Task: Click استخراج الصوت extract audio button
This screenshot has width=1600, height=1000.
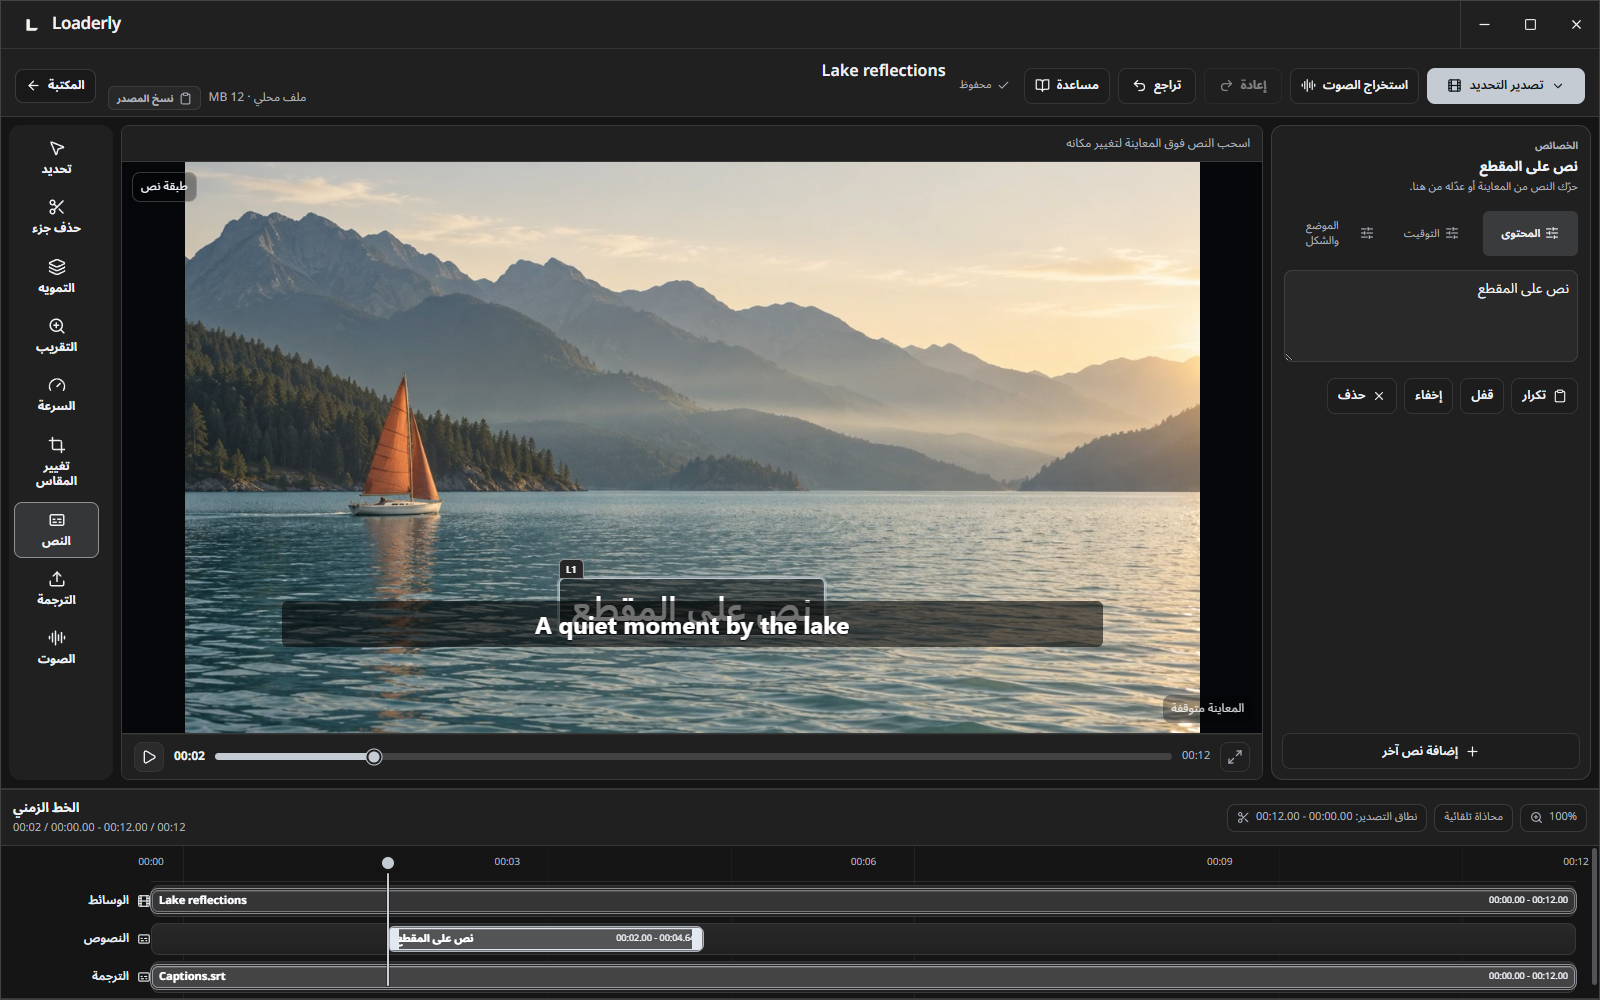Action: pos(1354,86)
